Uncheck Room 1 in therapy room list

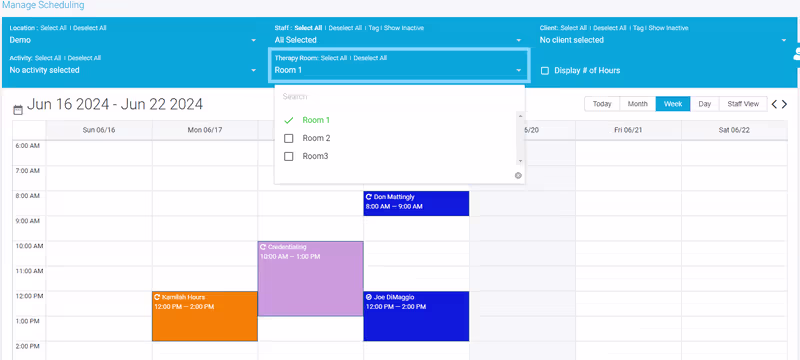[x=289, y=120]
